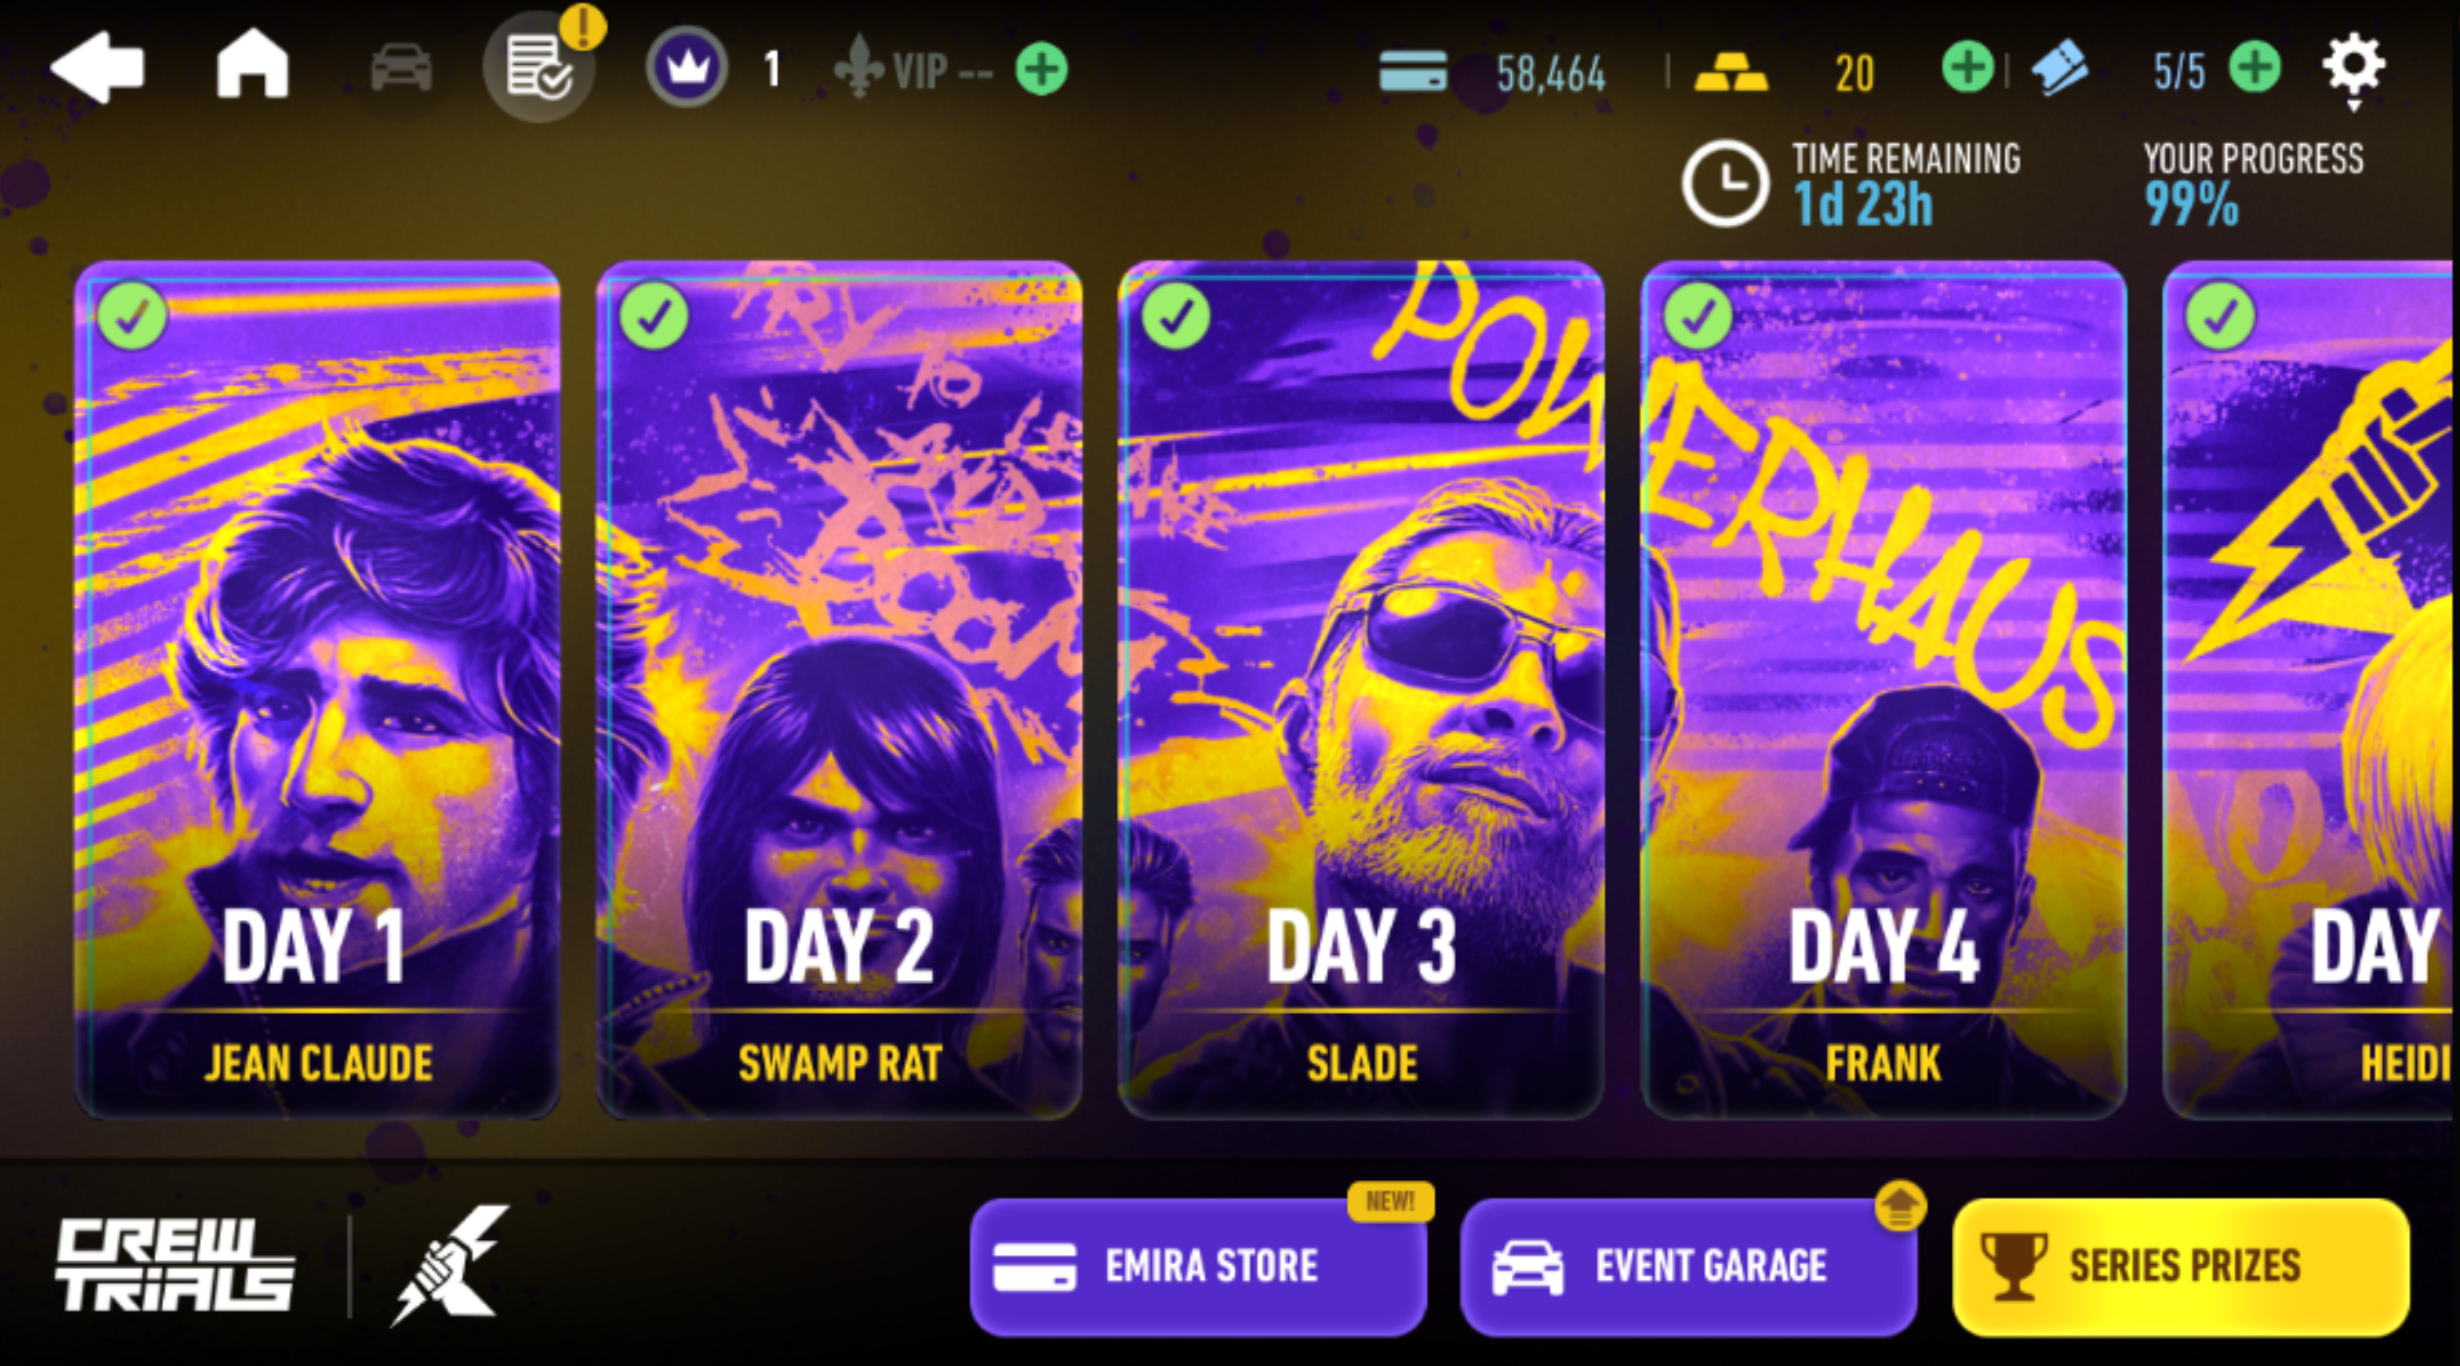Open the garage car icon in top bar
Screen dimensions: 2460x1366
pyautogui.click(x=401, y=68)
